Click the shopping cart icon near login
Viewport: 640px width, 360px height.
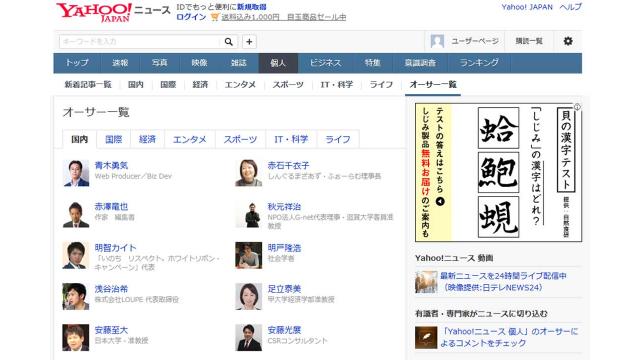pos(215,17)
